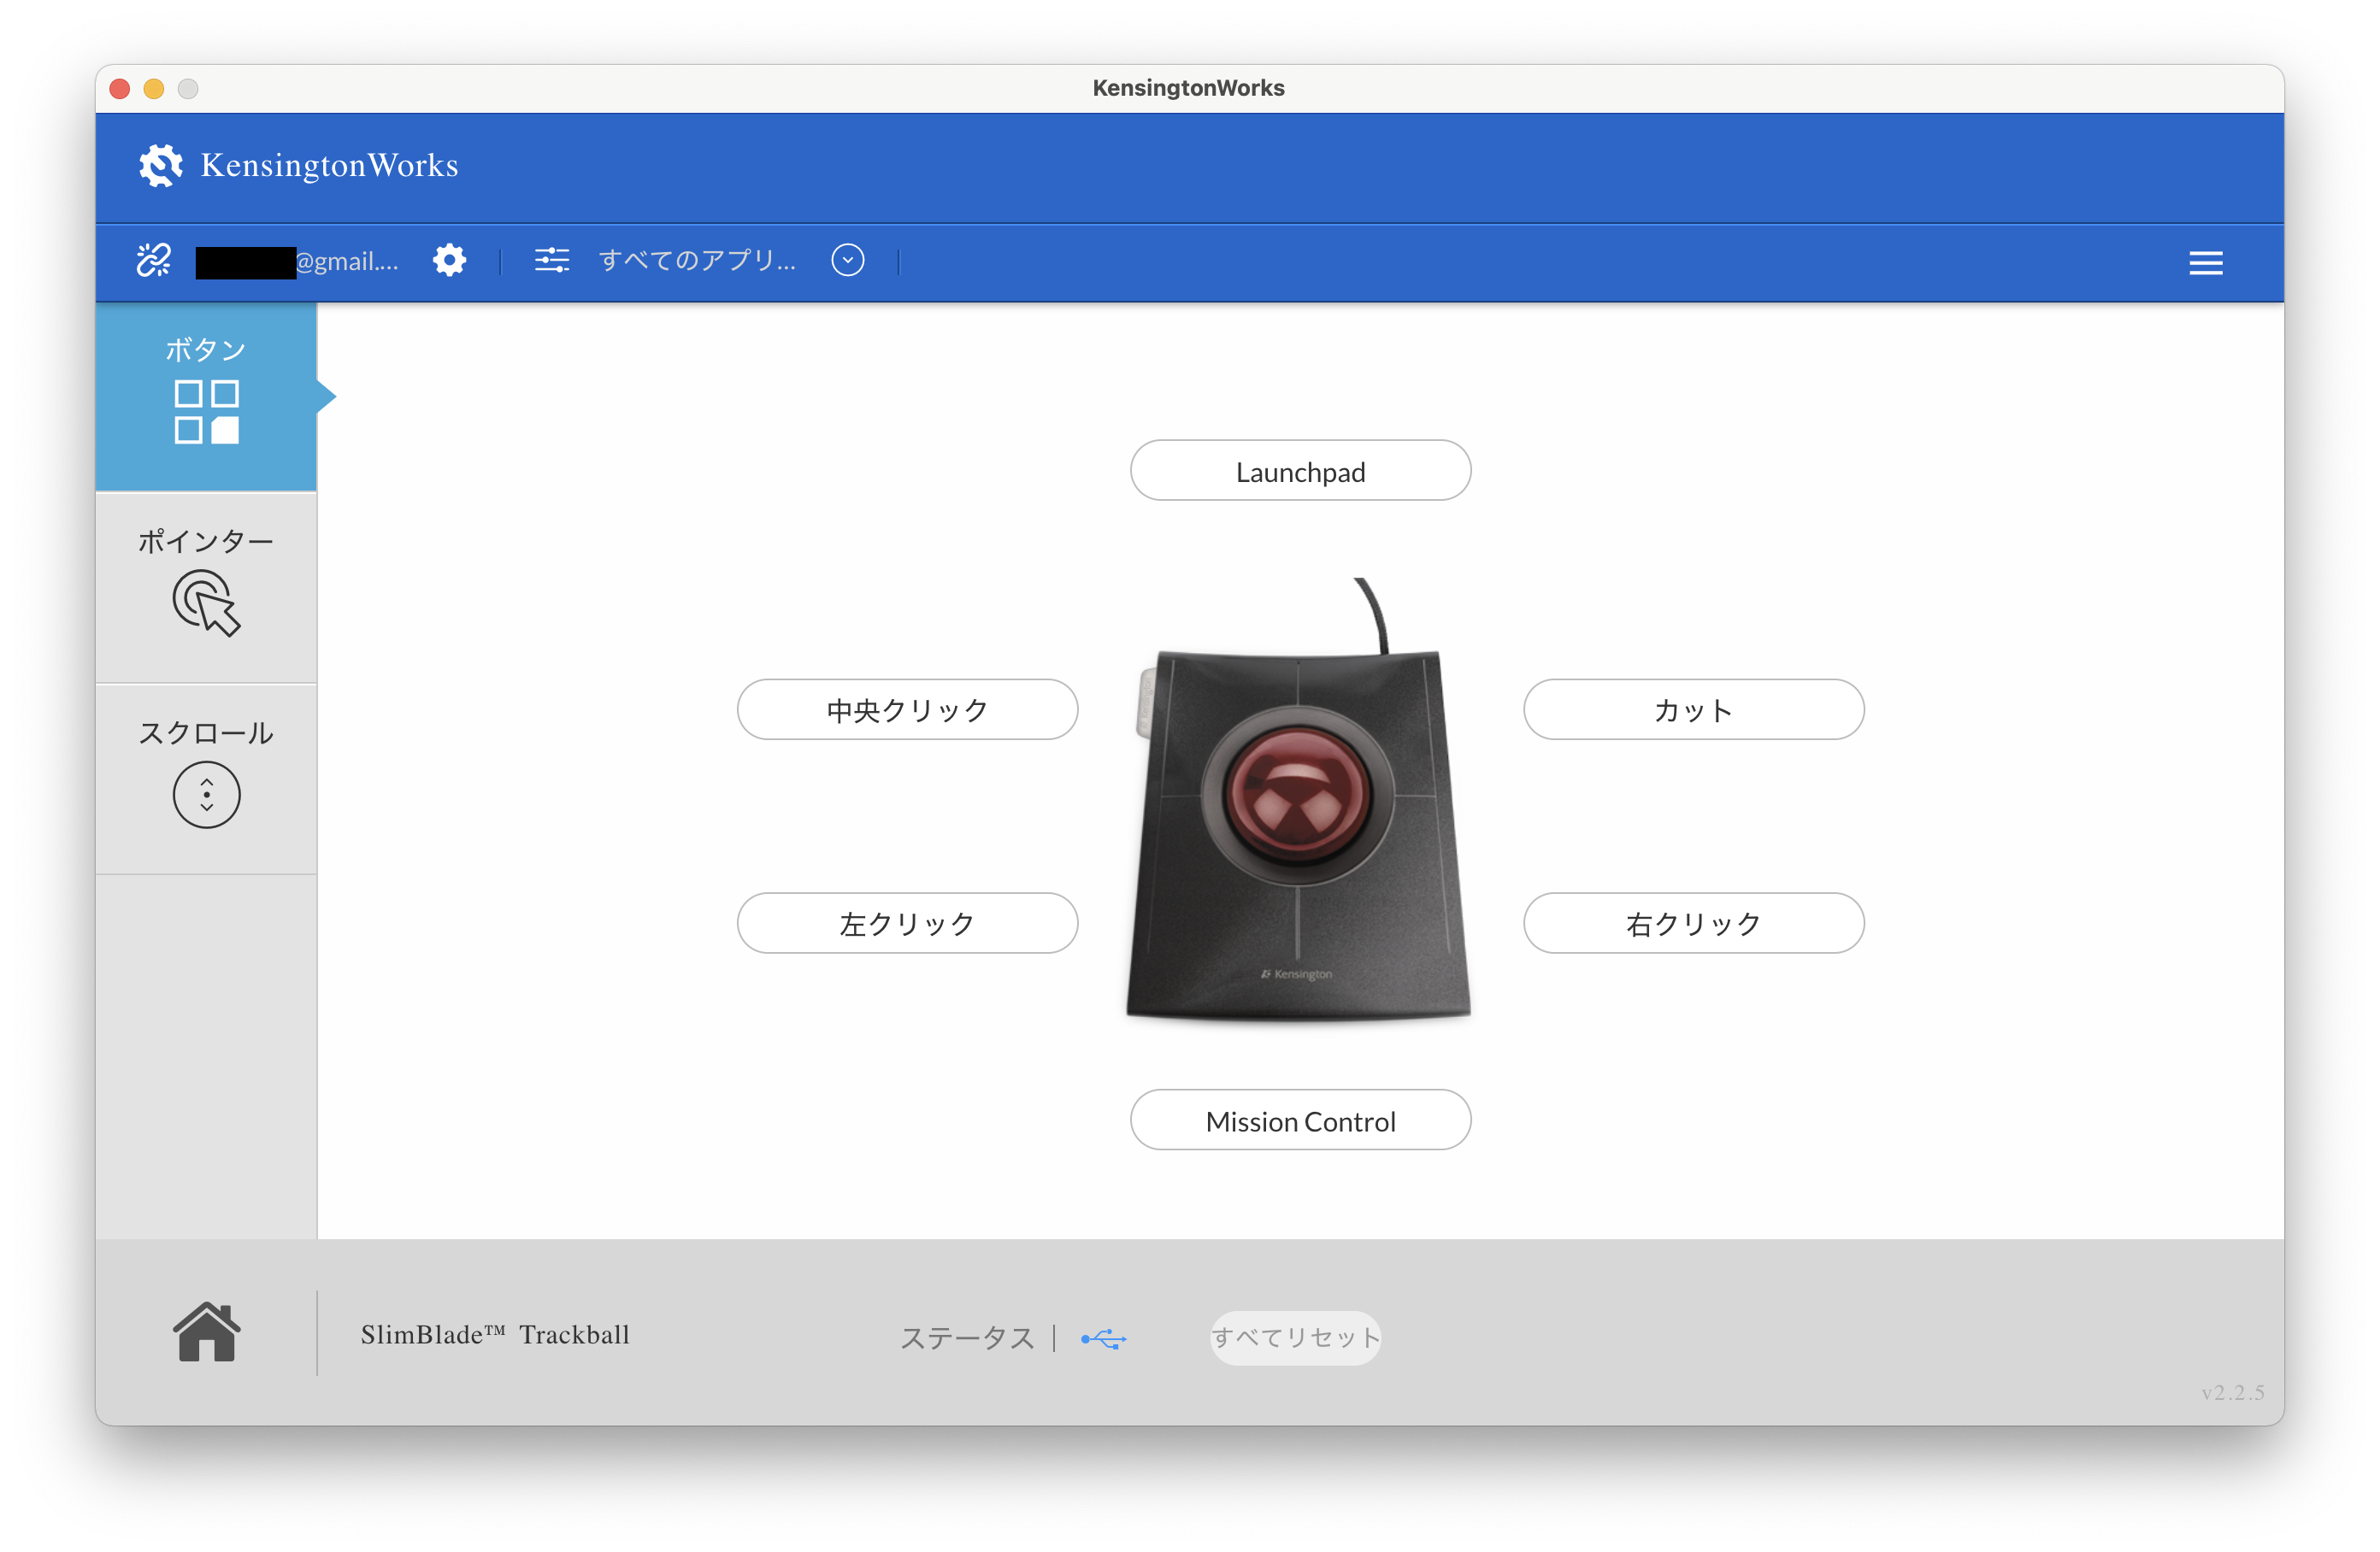Click the broken link sync icon

[154, 261]
